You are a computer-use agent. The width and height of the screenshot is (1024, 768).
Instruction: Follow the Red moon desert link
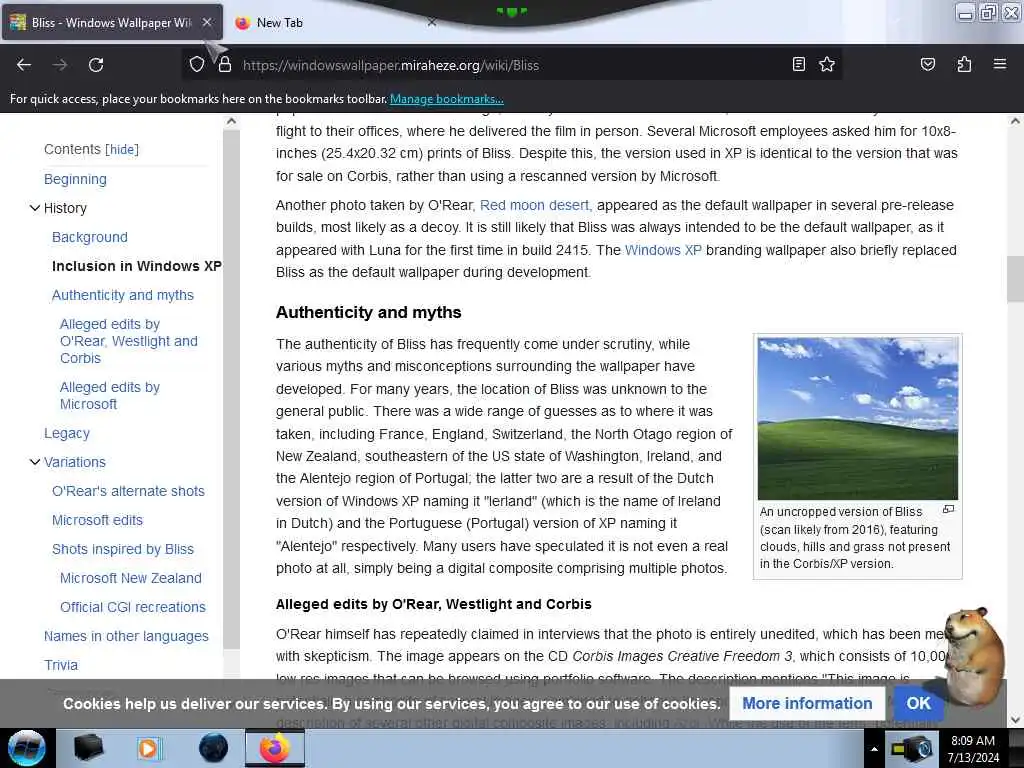(x=536, y=205)
